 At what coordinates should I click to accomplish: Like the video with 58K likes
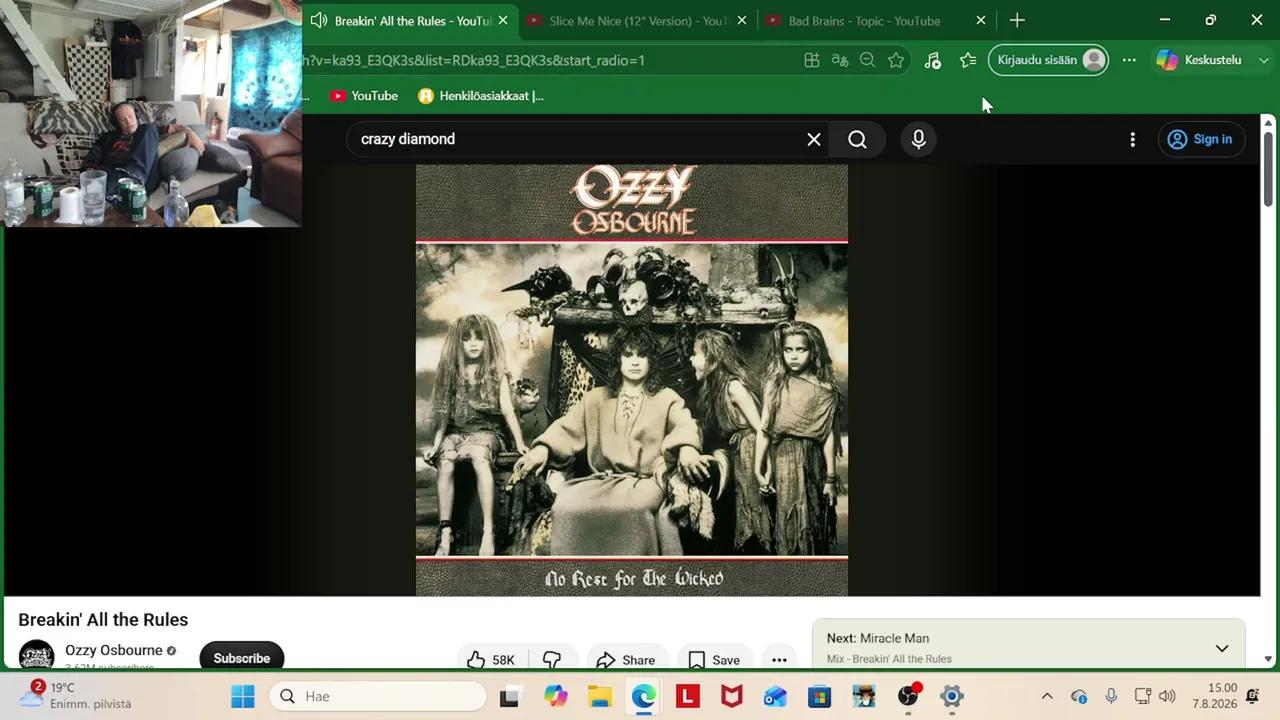pos(492,659)
